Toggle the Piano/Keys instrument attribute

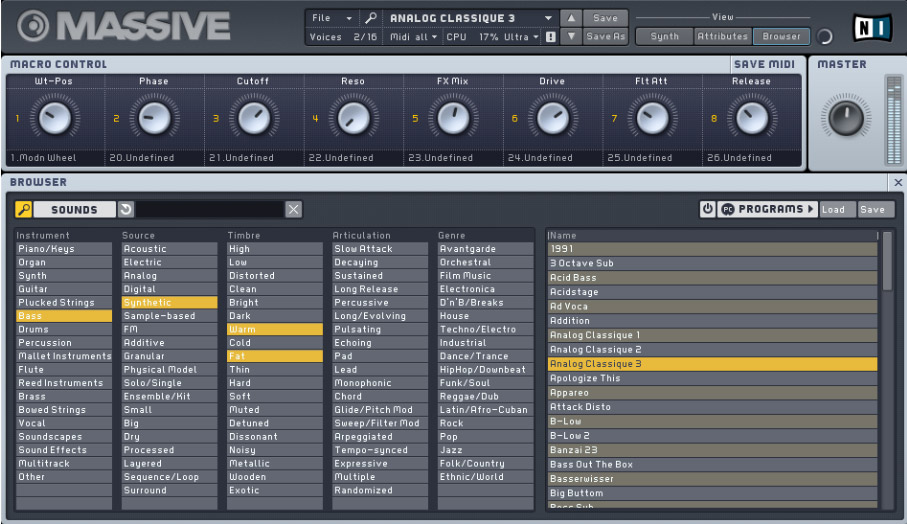click(64, 249)
